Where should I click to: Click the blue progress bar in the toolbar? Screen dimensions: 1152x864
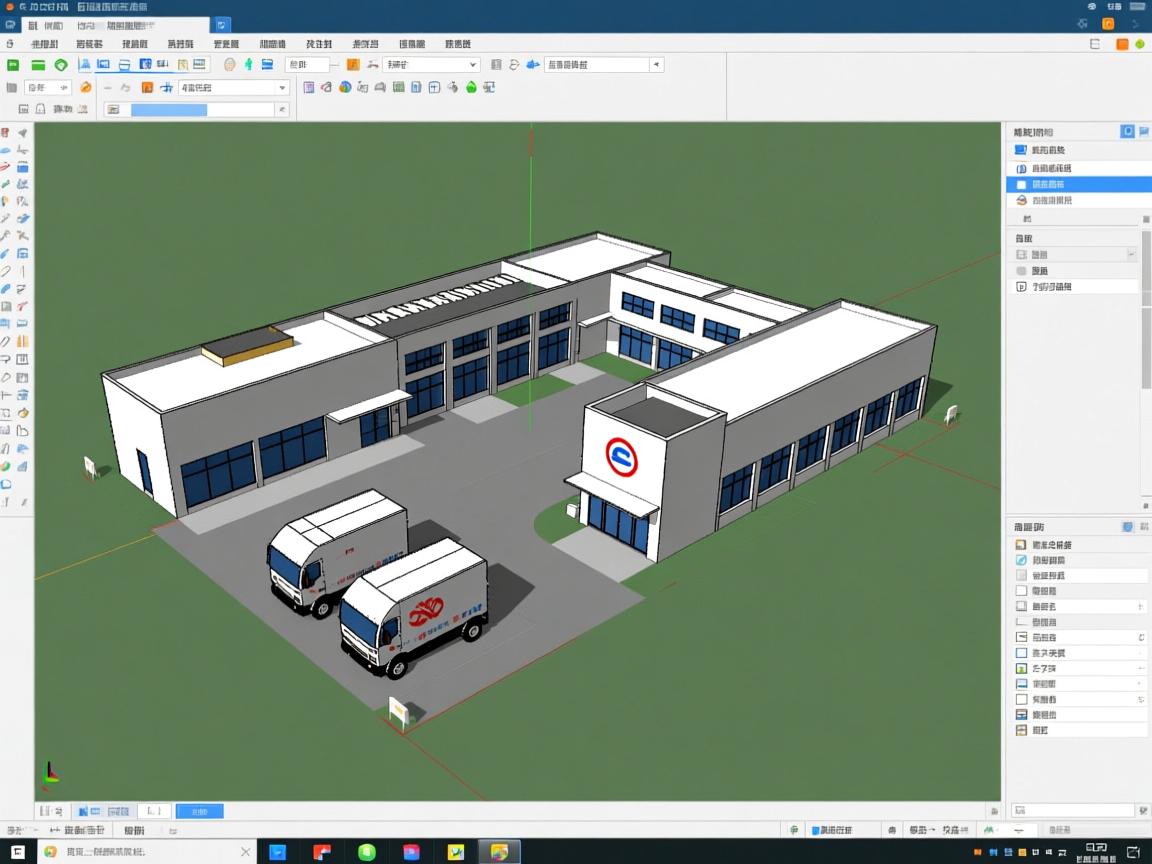[x=169, y=110]
